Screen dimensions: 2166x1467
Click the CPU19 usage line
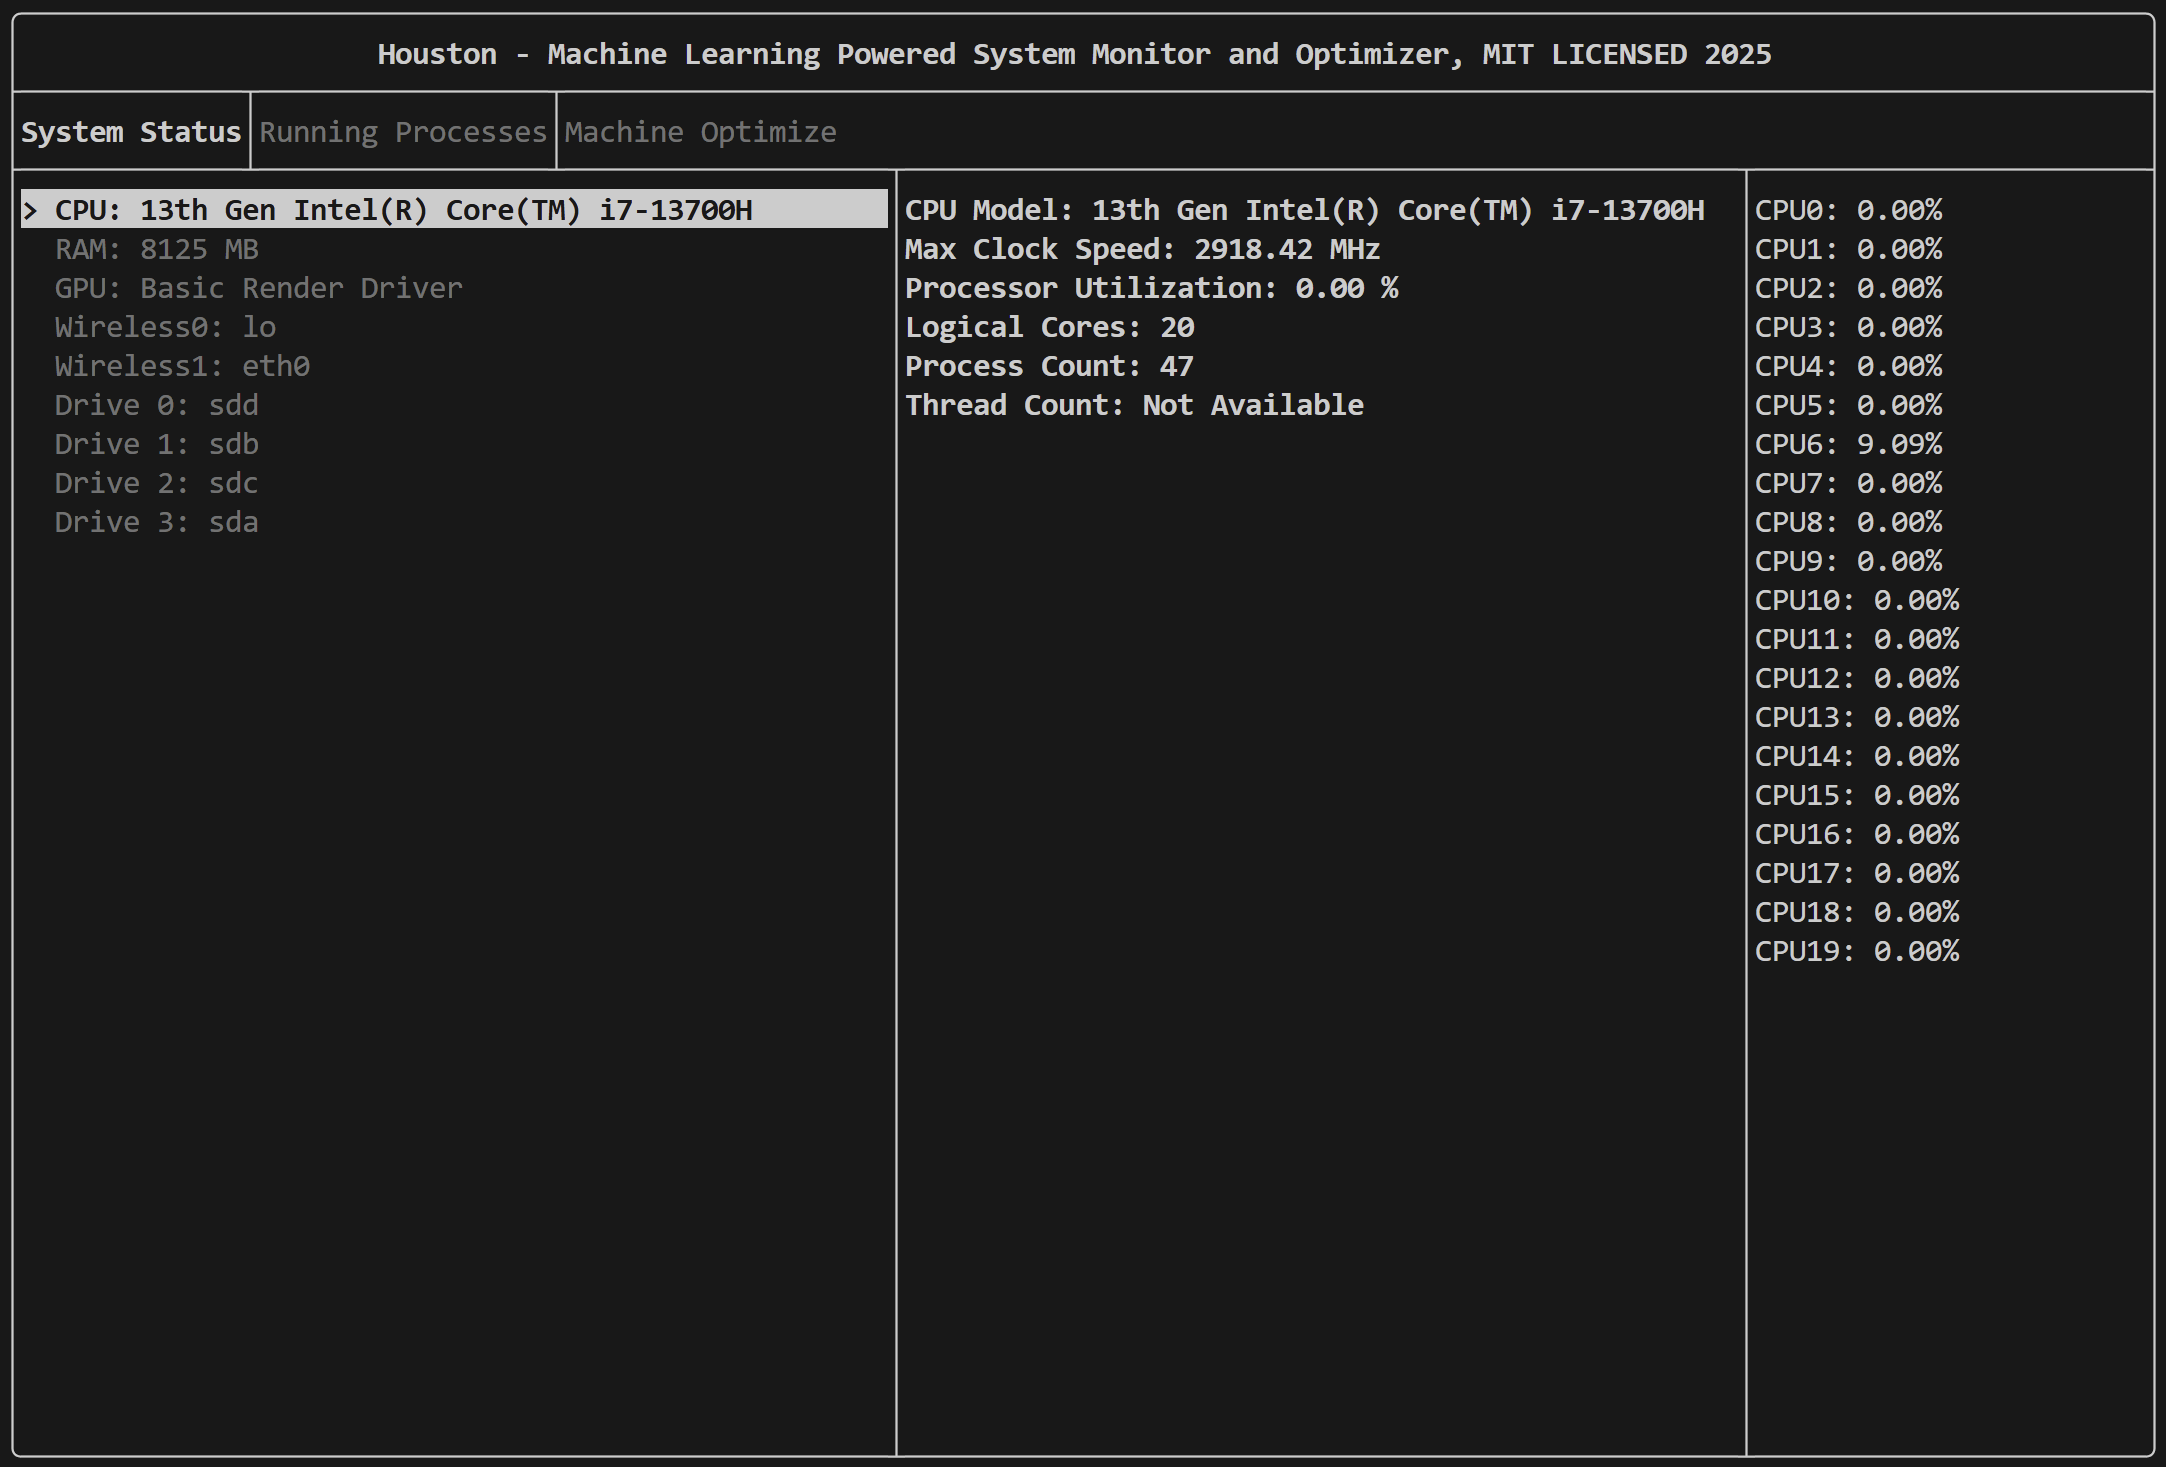coord(1857,951)
